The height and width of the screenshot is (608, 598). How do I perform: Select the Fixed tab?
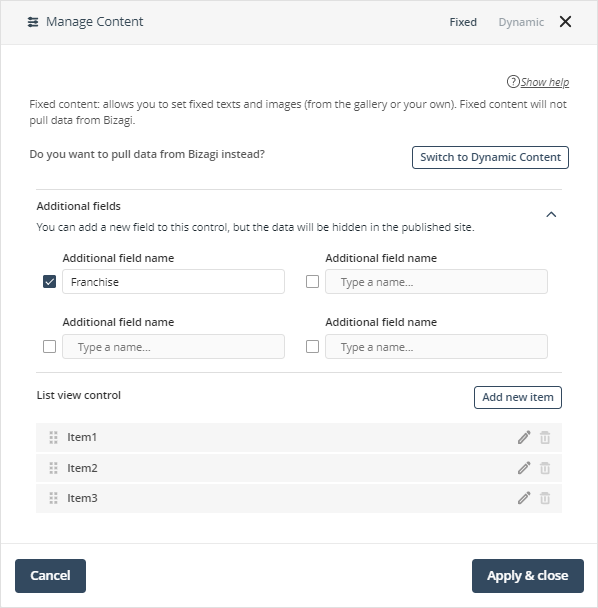point(463,22)
